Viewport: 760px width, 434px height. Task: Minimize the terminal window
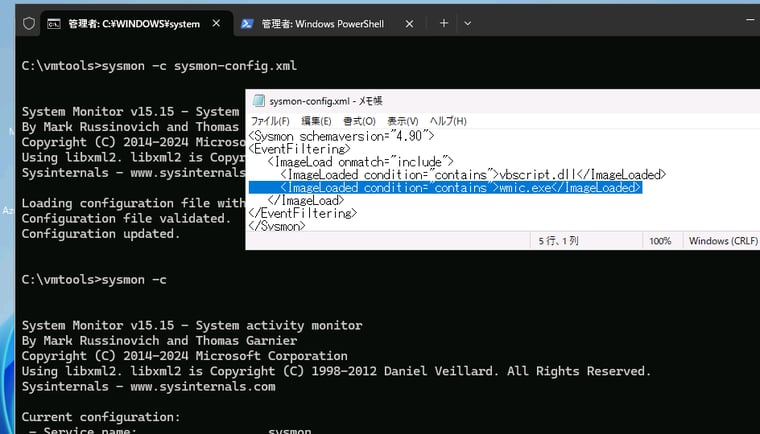(750, 20)
